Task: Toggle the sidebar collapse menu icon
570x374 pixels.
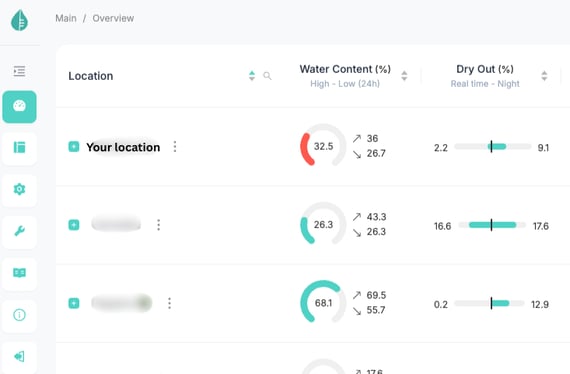Action: pyautogui.click(x=19, y=71)
